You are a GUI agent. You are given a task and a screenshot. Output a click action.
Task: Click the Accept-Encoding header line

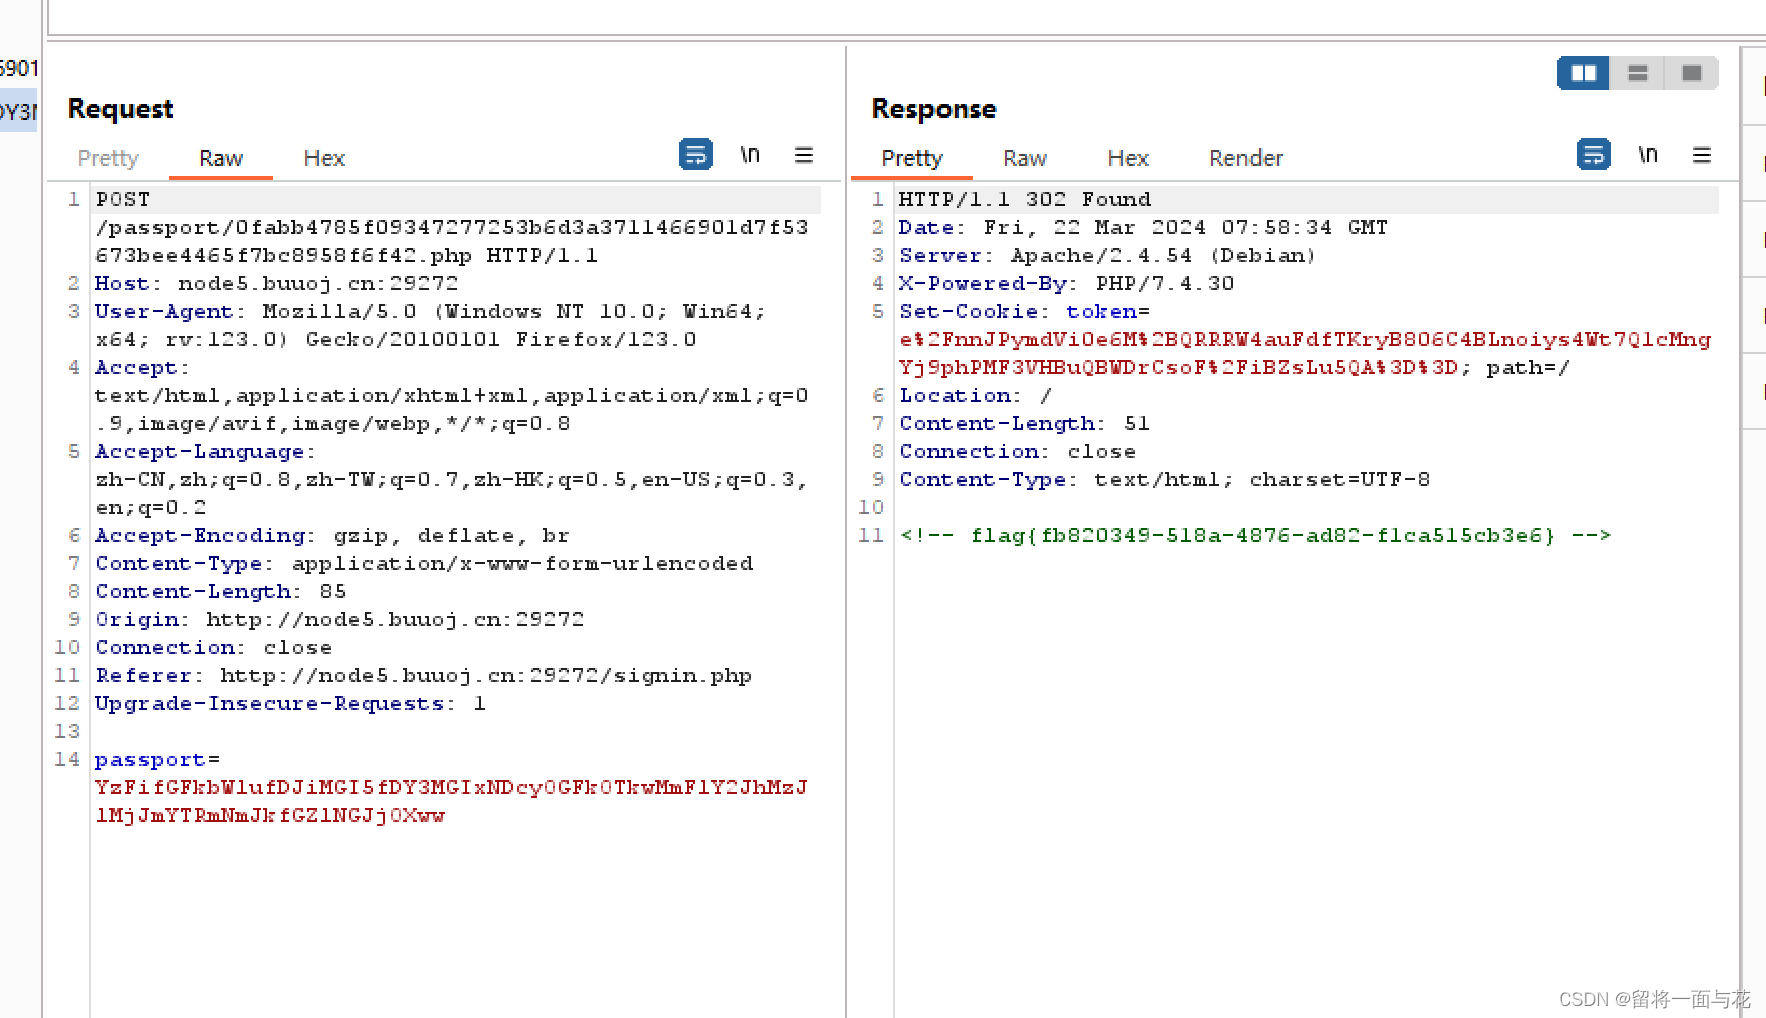click(x=332, y=535)
